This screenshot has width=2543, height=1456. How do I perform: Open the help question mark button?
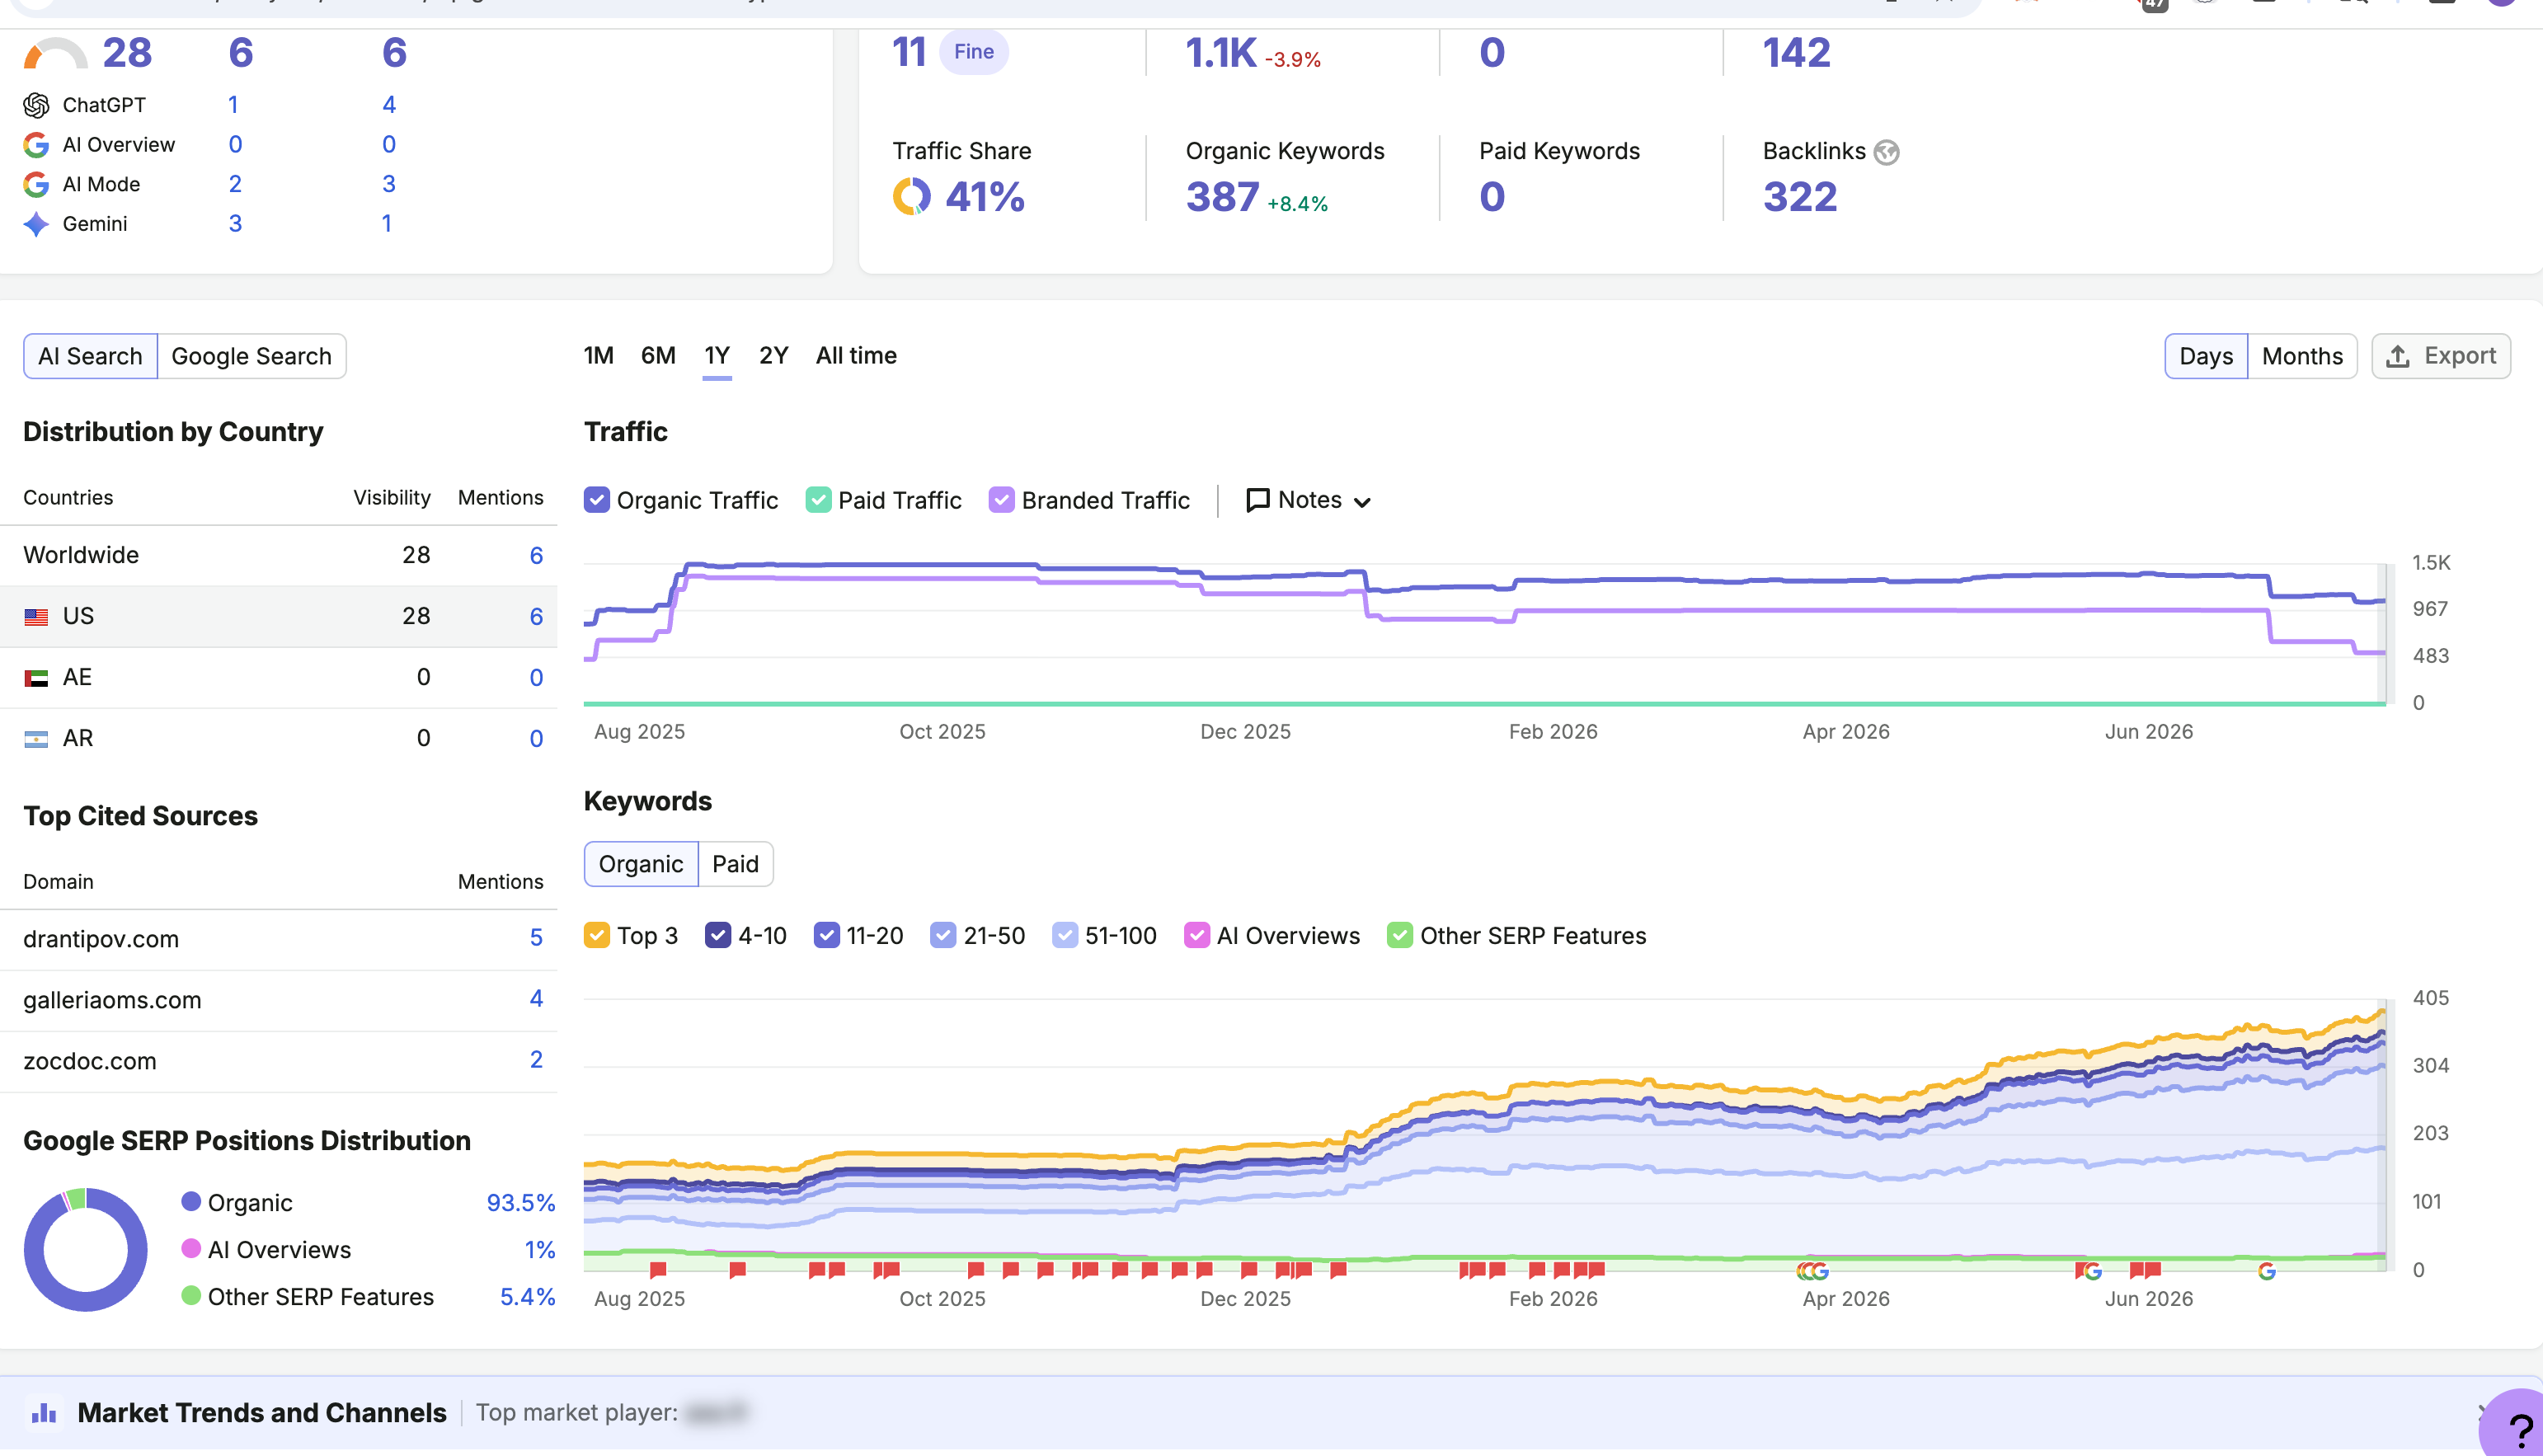(x=2519, y=1430)
